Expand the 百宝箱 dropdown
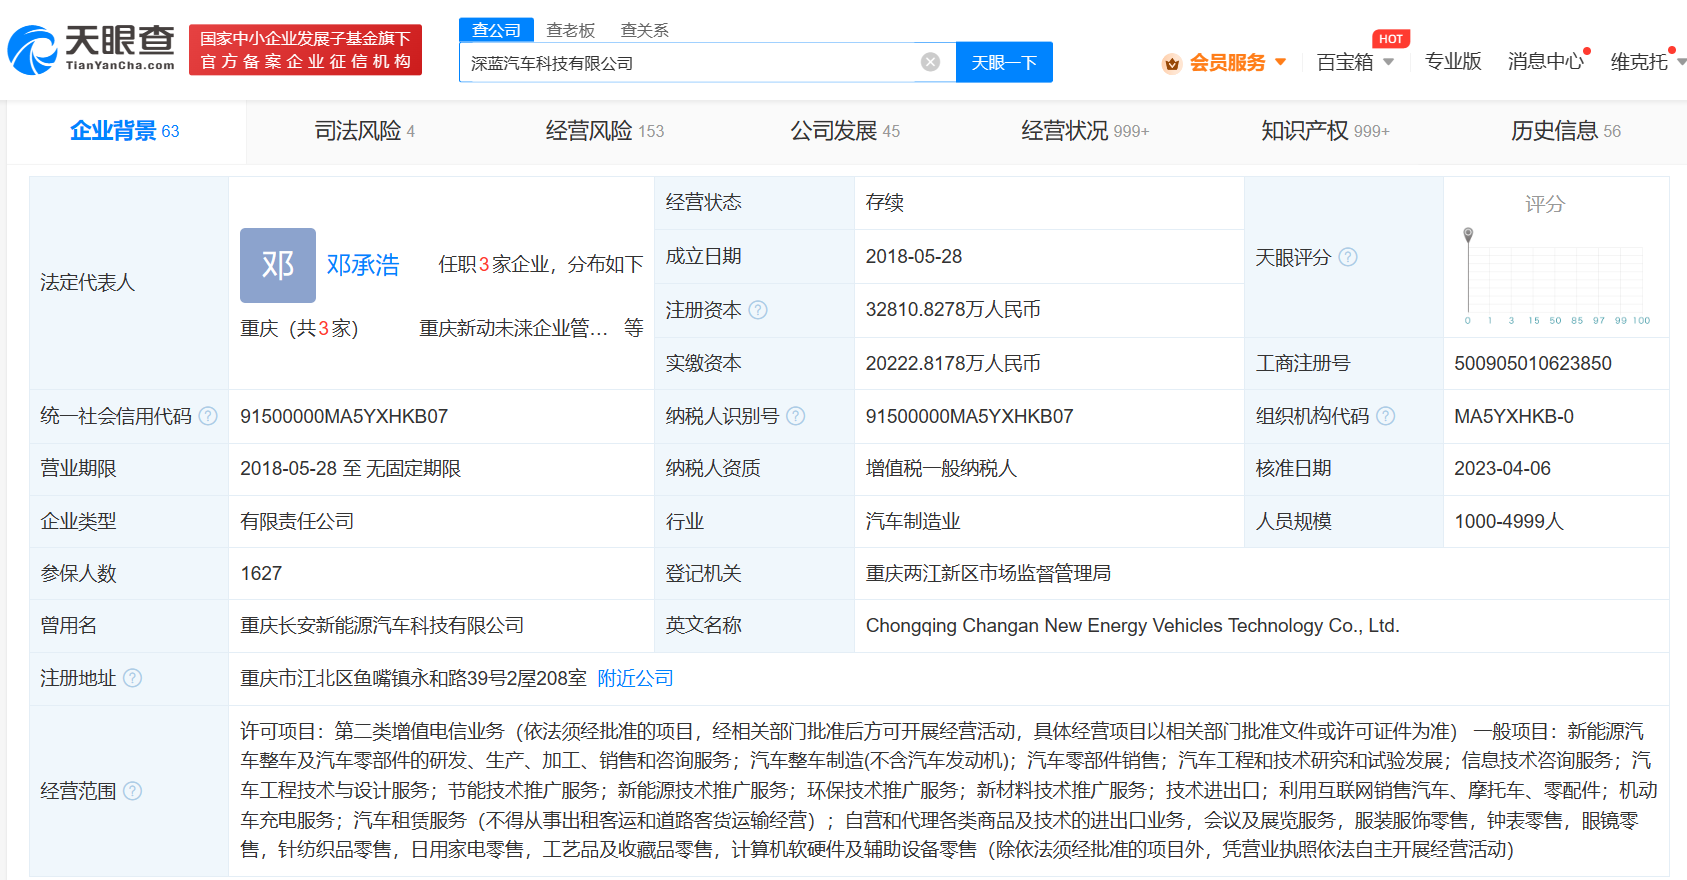Viewport: 1687px width, 880px height. click(x=1388, y=62)
